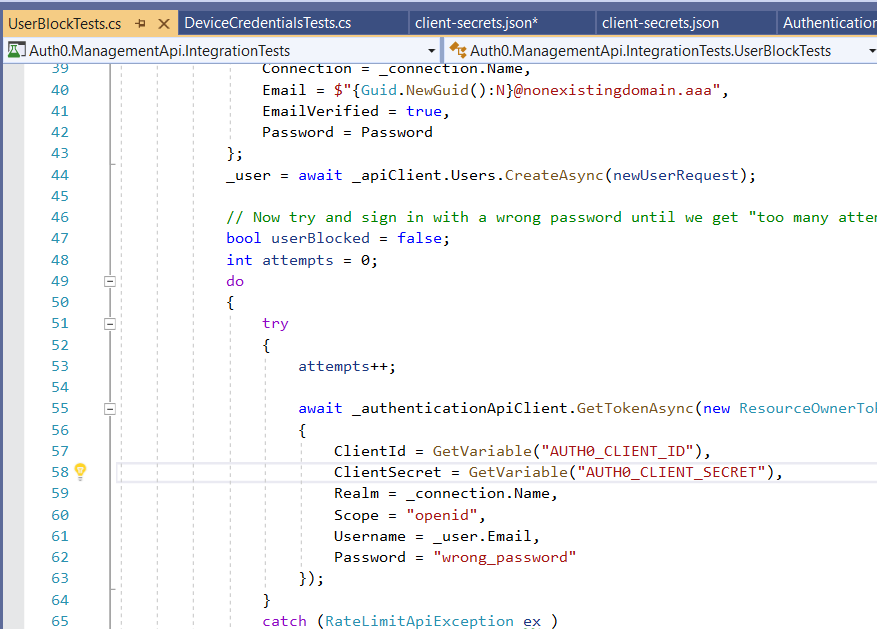Screen dimensions: 877x629
Task: Click the "AUTH0_CLIENT_SECRET" string literal
Action: [x=671, y=472]
